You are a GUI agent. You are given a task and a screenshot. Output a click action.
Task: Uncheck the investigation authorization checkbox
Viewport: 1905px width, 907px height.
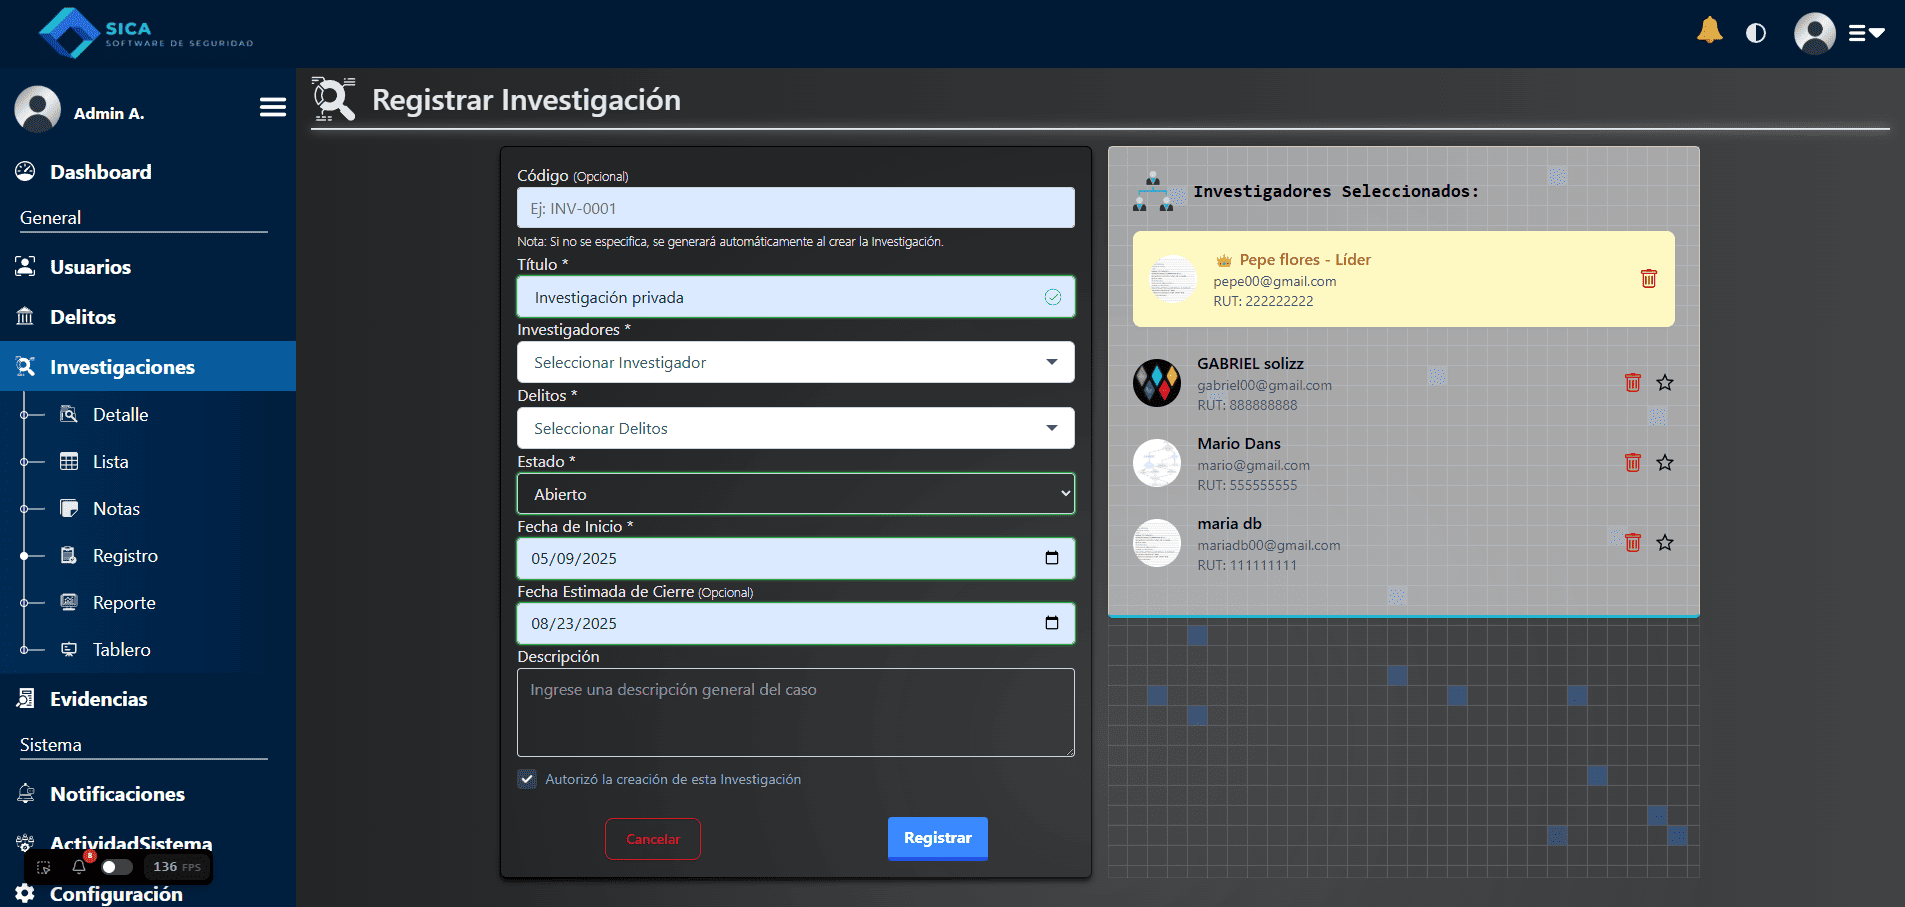click(x=527, y=779)
